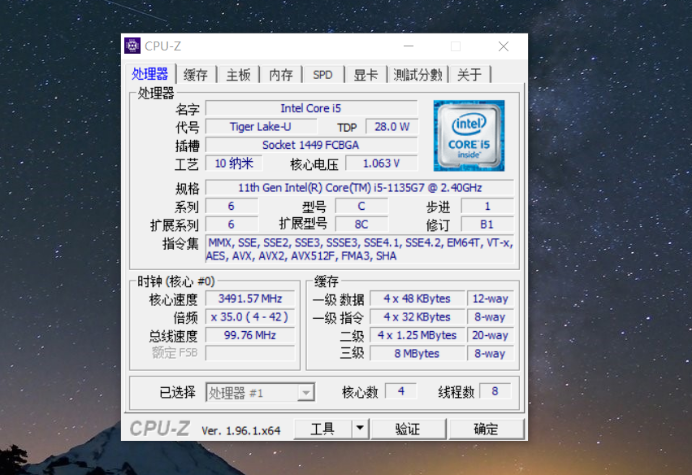Click the 线程数 value 8
Viewport: 692px width, 475px height.
(x=495, y=391)
